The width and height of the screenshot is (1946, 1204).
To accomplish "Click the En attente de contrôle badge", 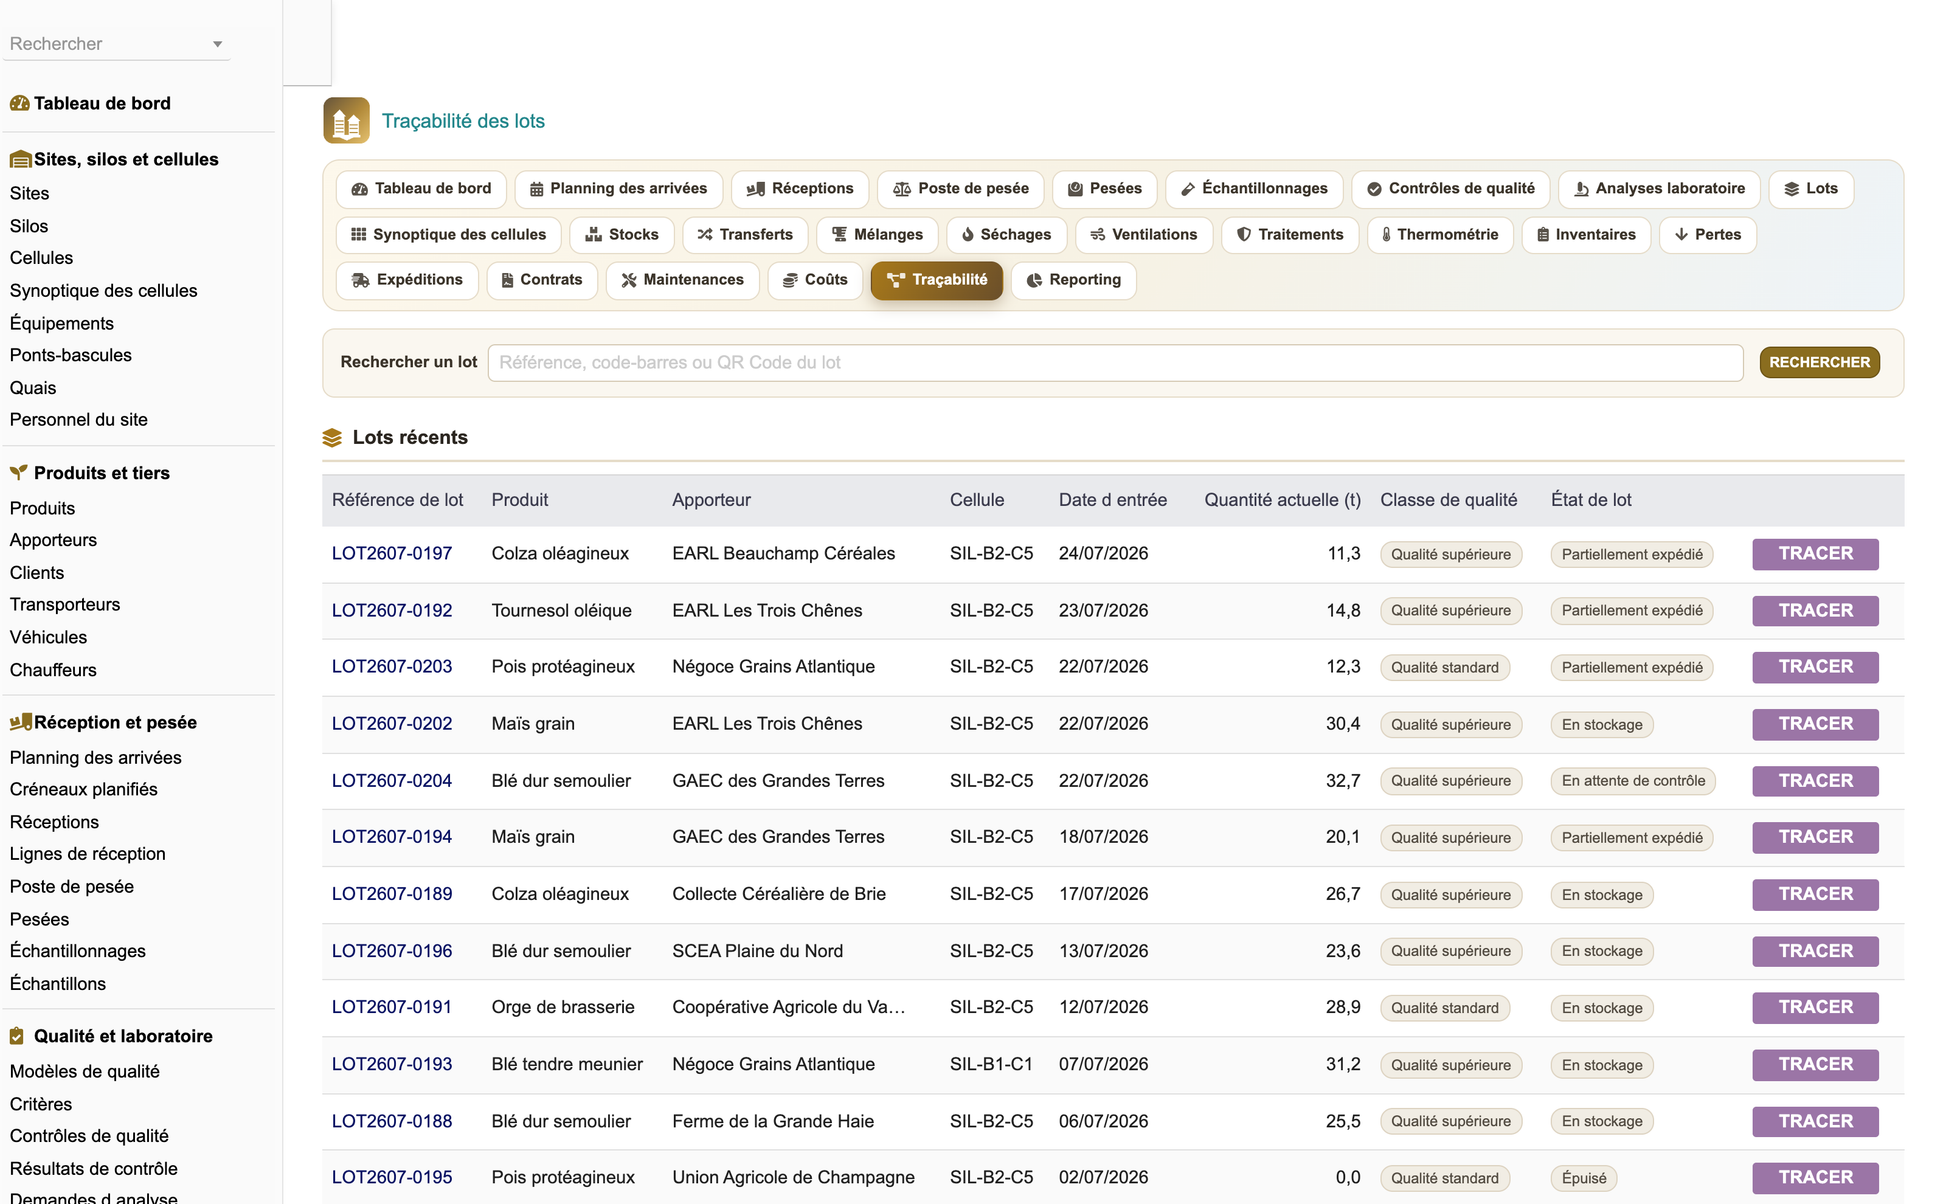I will [x=1633, y=781].
